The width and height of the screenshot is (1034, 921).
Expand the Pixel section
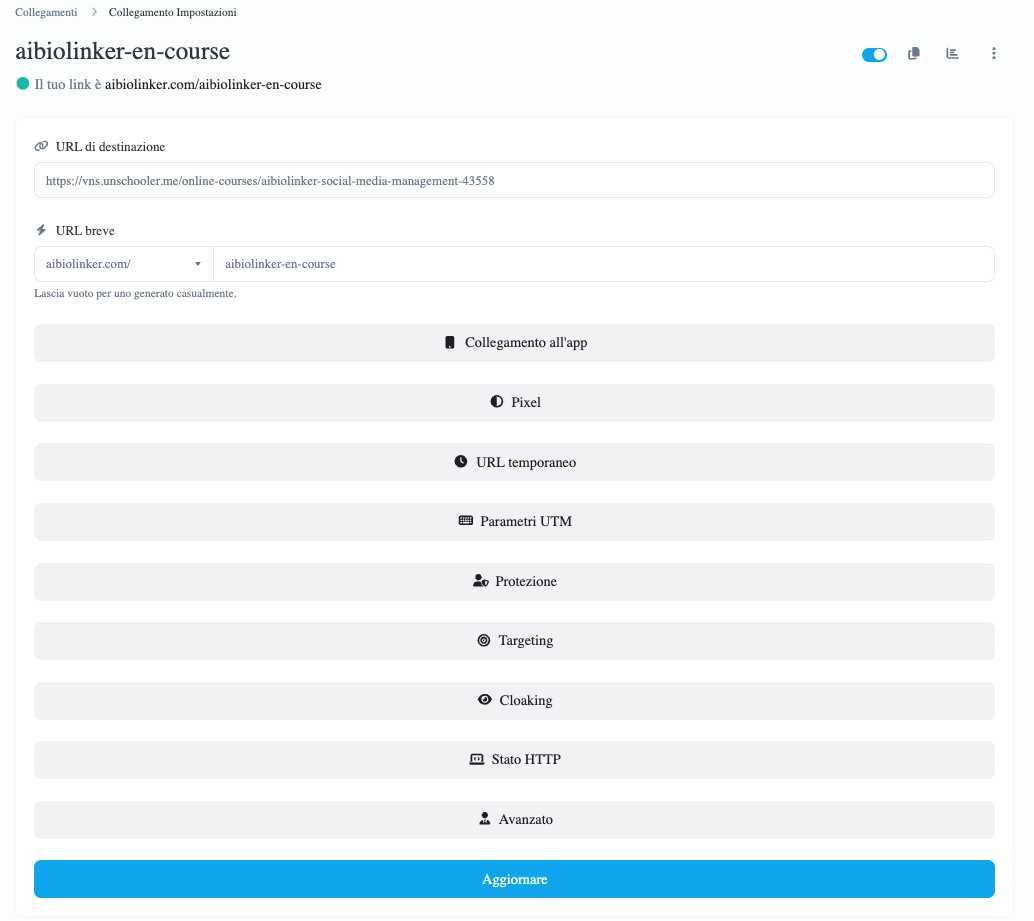tap(514, 403)
